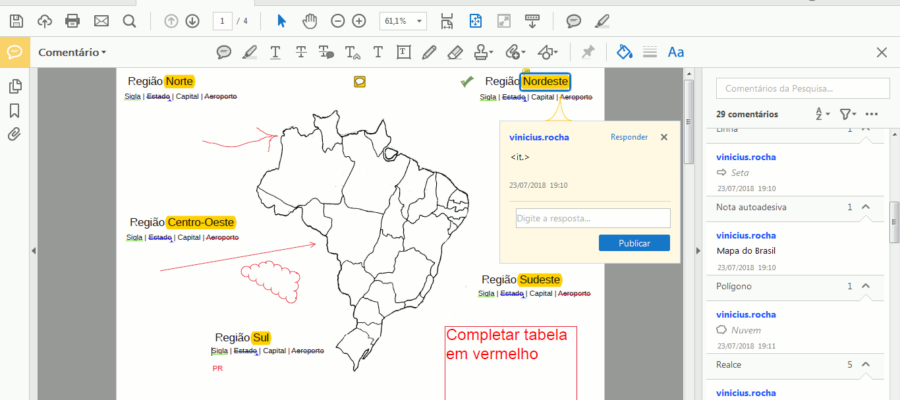Image resolution: width=900 pixels, height=400 pixels.
Task: Select the replace text note tool
Action: (x=327, y=52)
